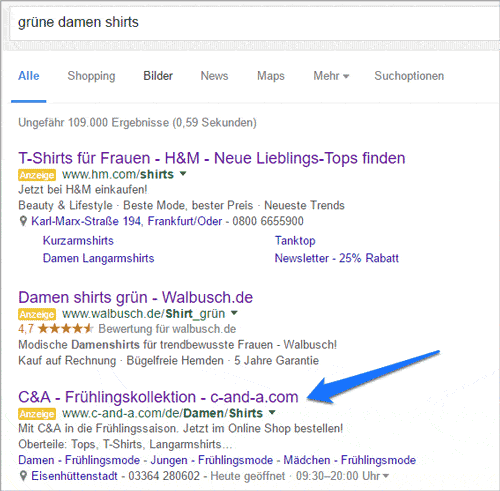Open the 'Damen - Frühlingsmode' link
Screen dimensions: 500x491
pyautogui.click(x=79, y=460)
